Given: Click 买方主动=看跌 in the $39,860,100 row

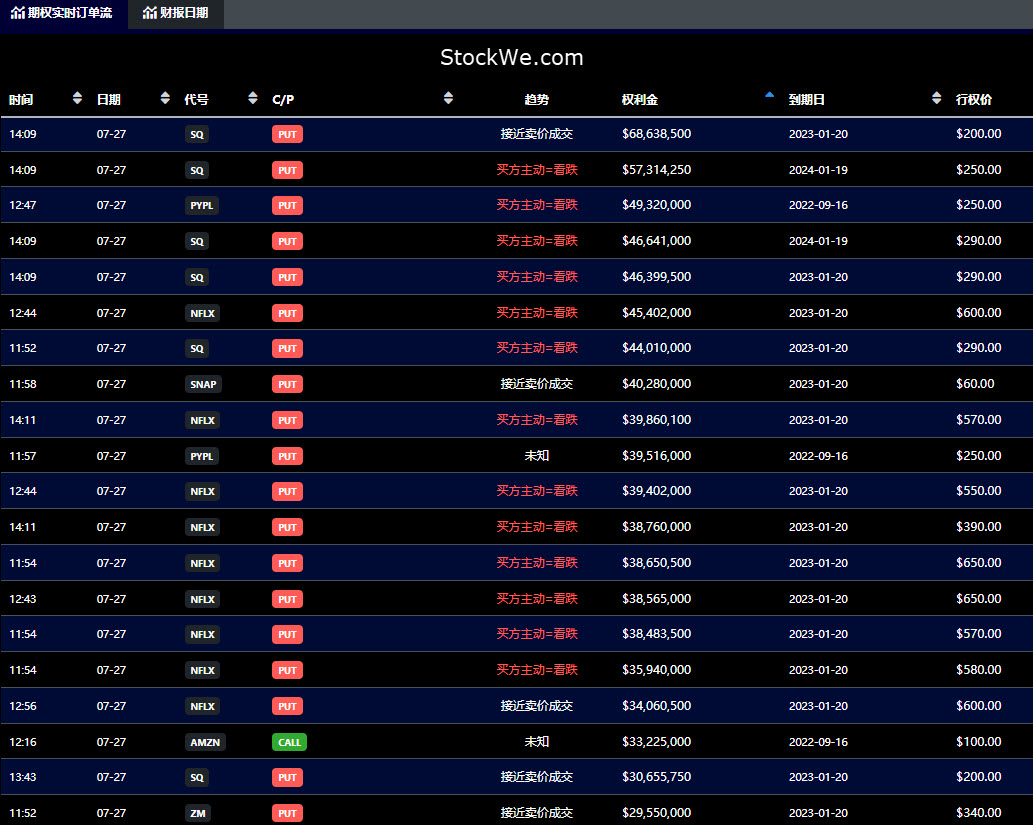Looking at the screenshot, I should (x=536, y=420).
